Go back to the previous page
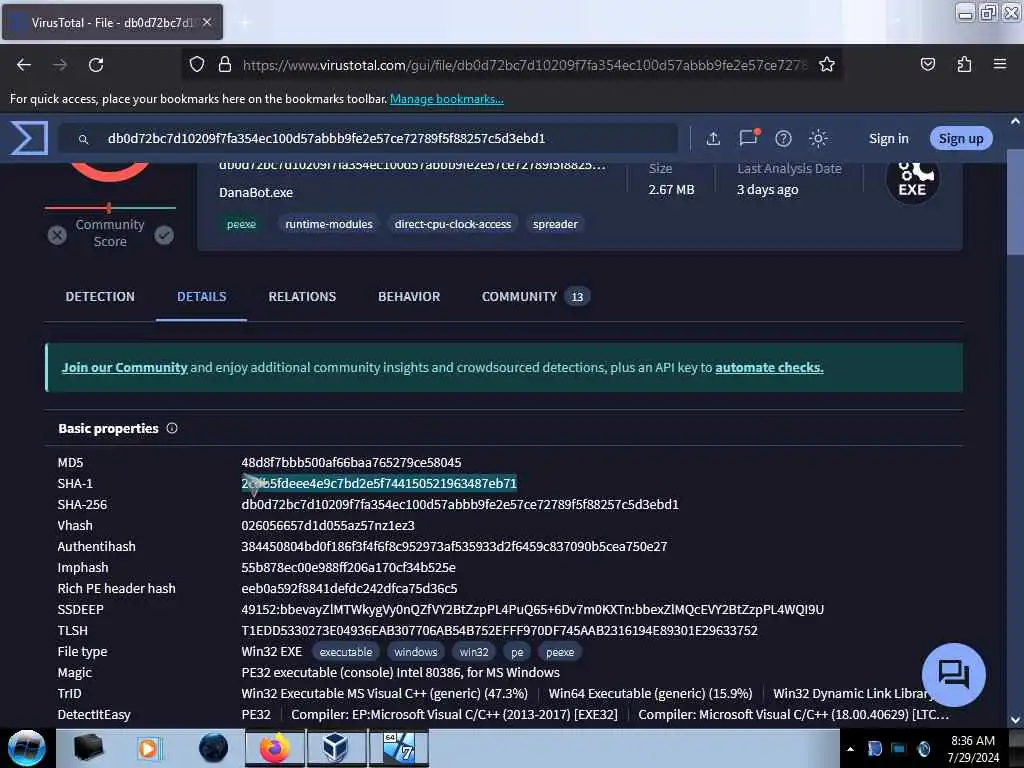 click(24, 65)
